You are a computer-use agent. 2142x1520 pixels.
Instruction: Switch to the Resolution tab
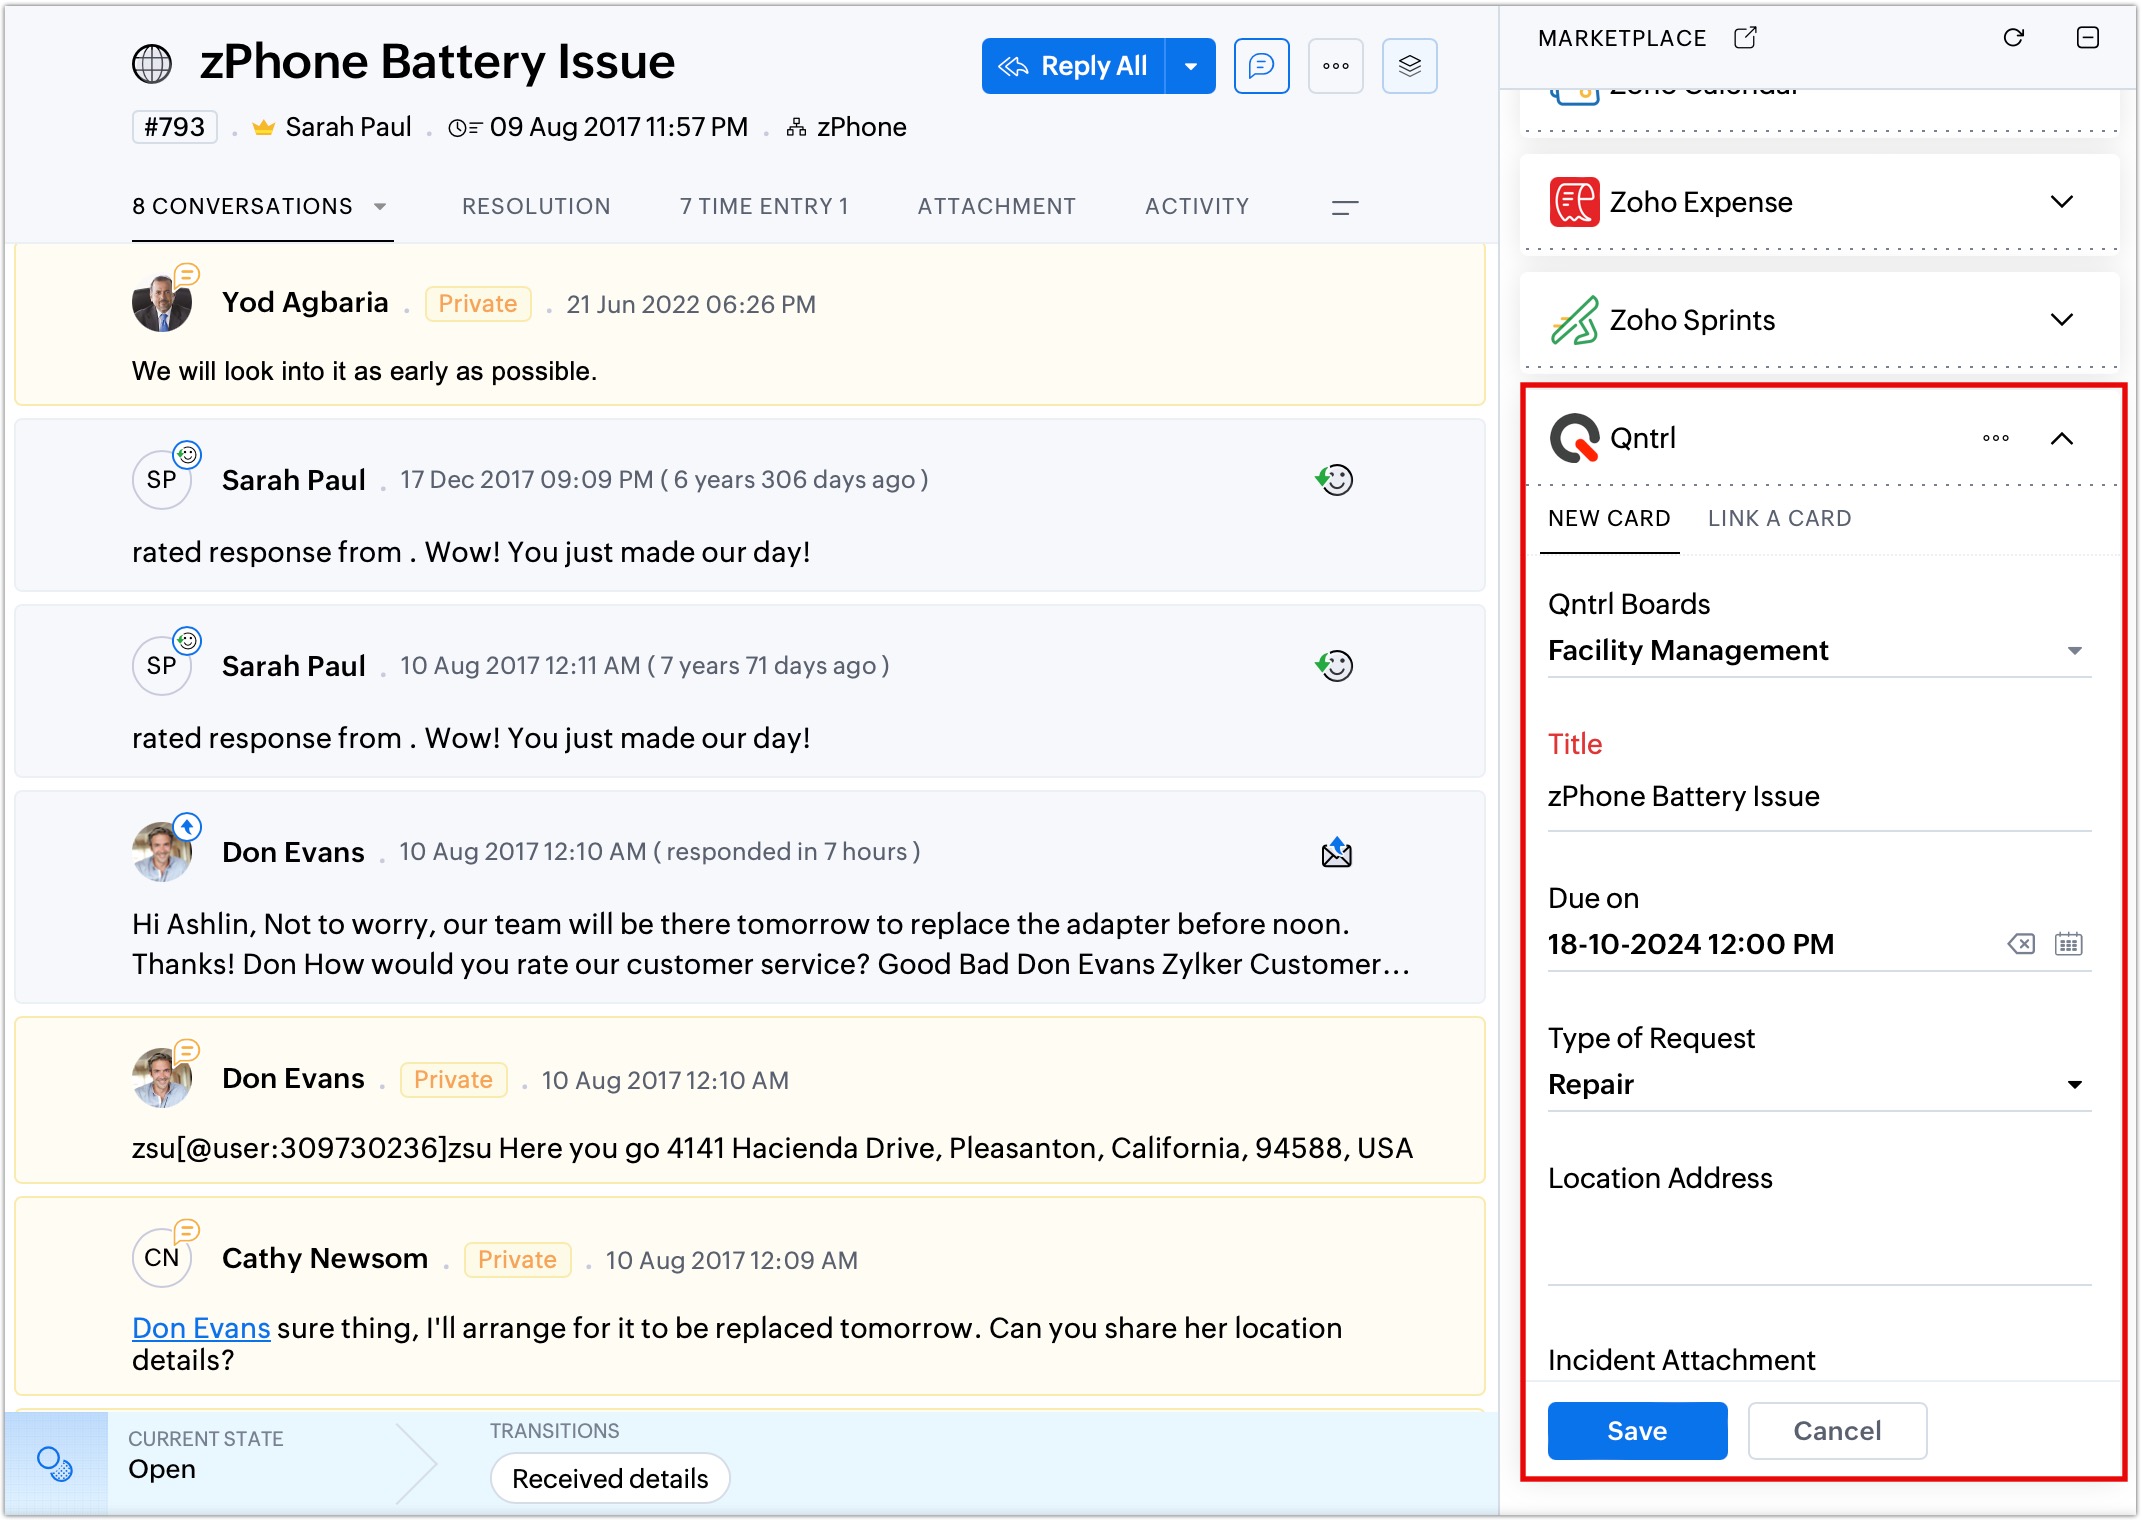click(x=535, y=206)
